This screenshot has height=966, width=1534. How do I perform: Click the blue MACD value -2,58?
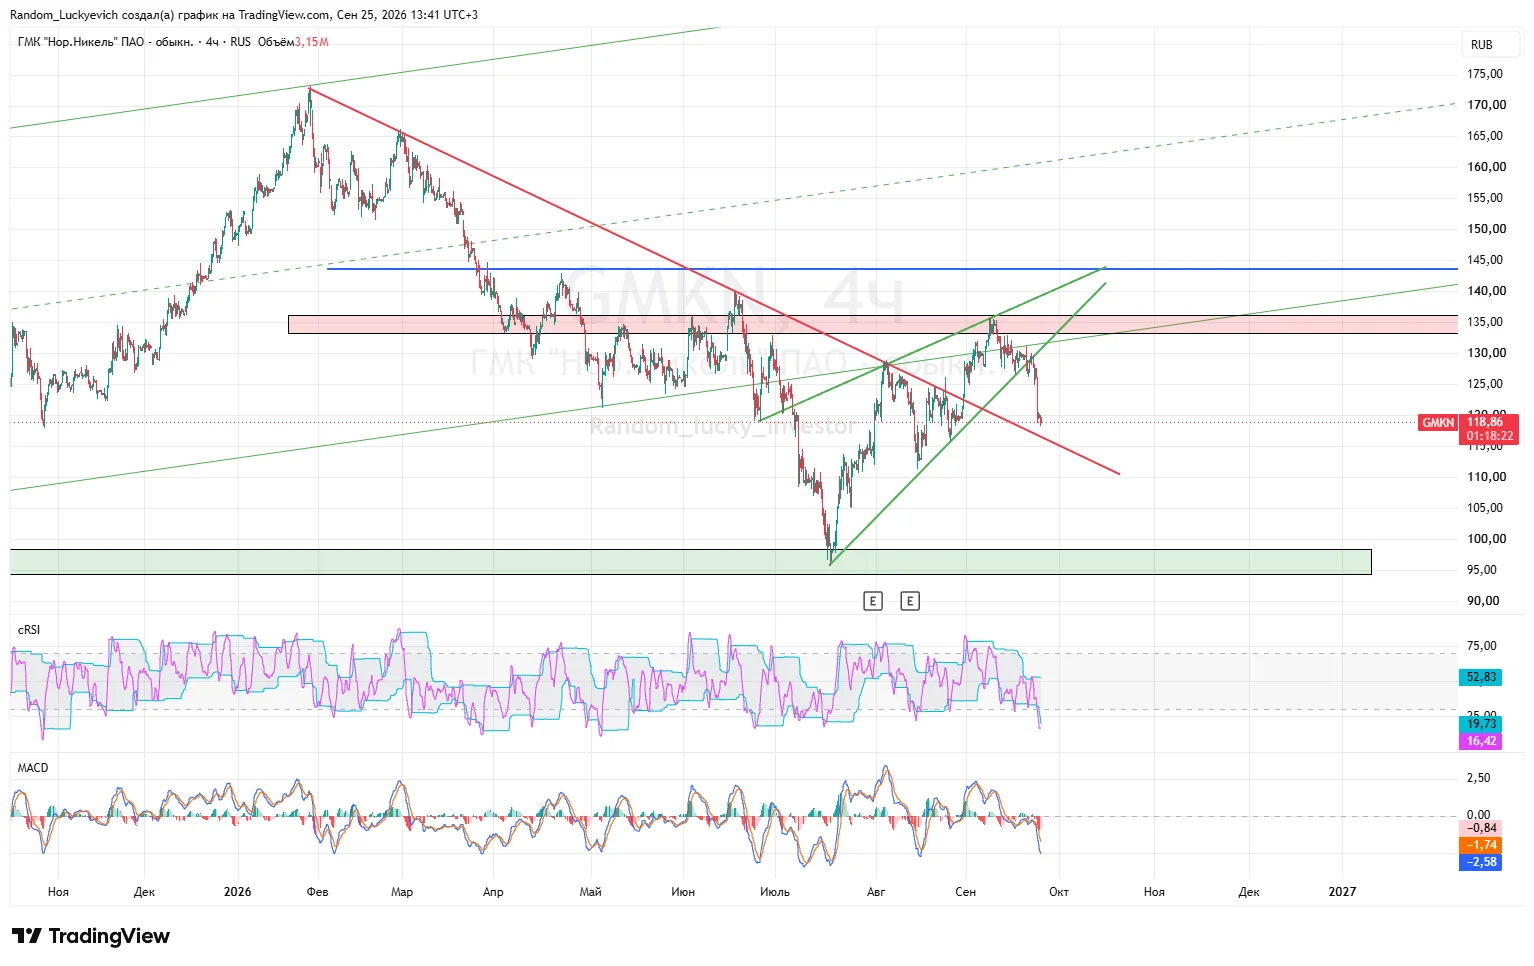(1482, 862)
